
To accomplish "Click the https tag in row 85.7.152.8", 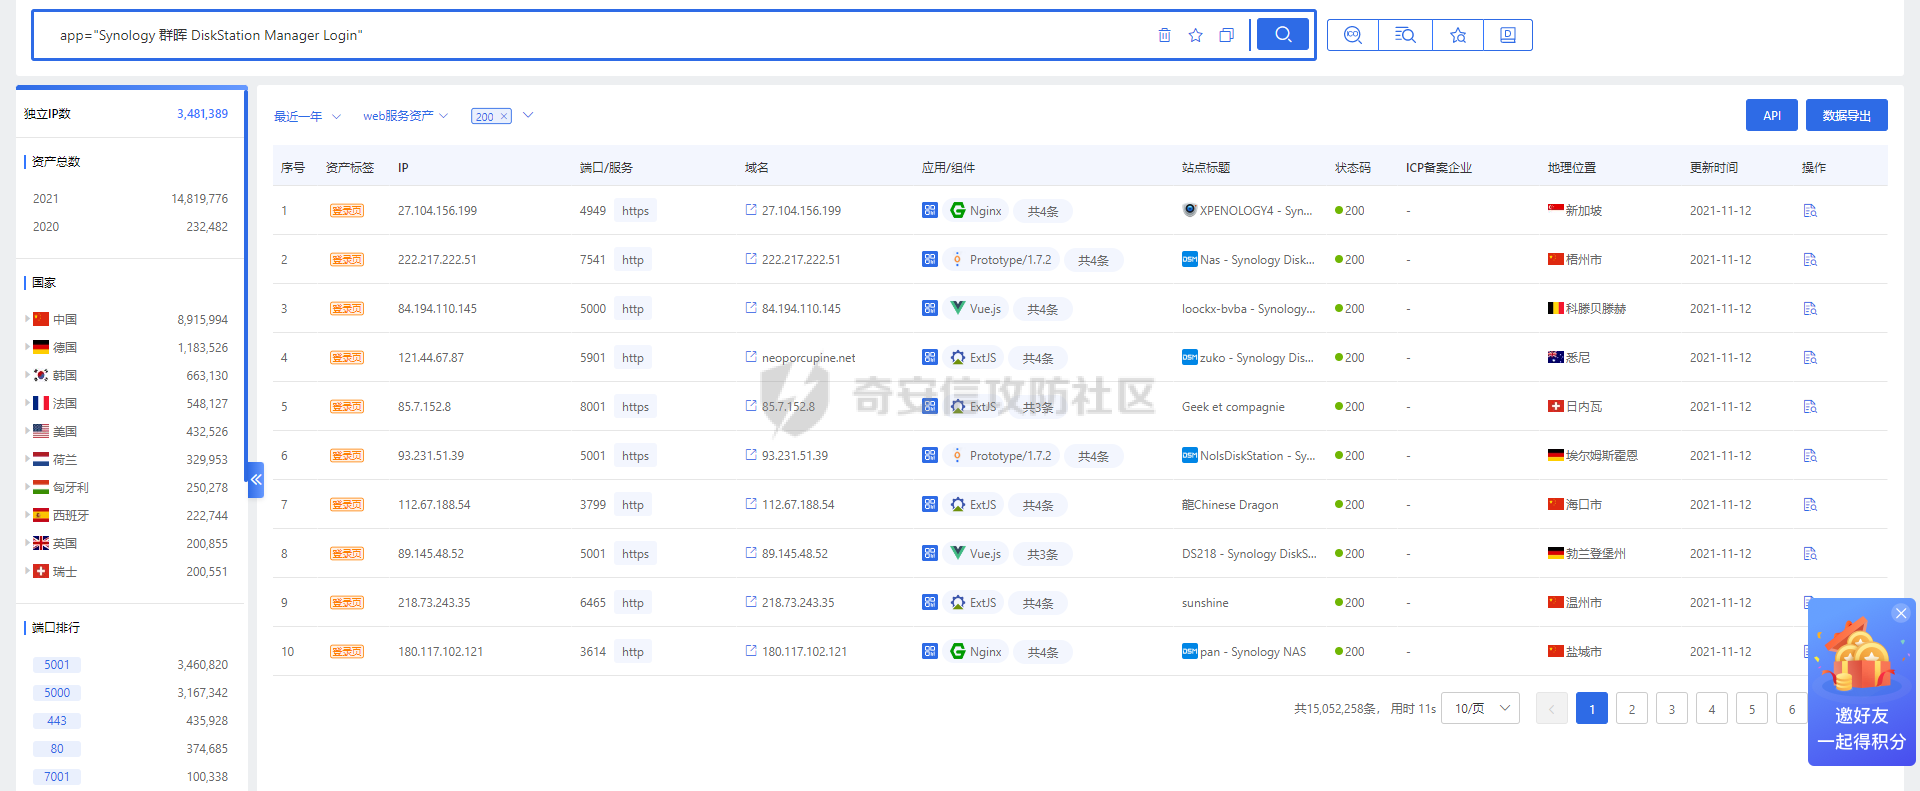I will [x=635, y=407].
